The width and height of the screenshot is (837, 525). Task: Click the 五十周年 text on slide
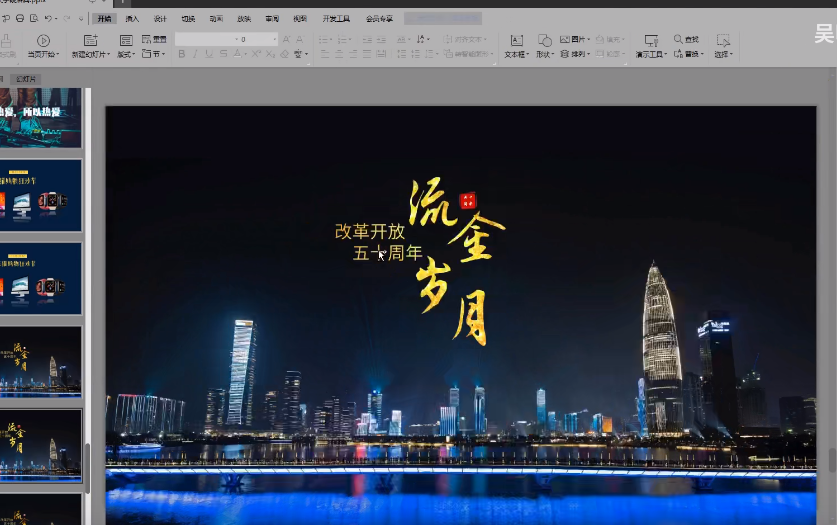(388, 253)
